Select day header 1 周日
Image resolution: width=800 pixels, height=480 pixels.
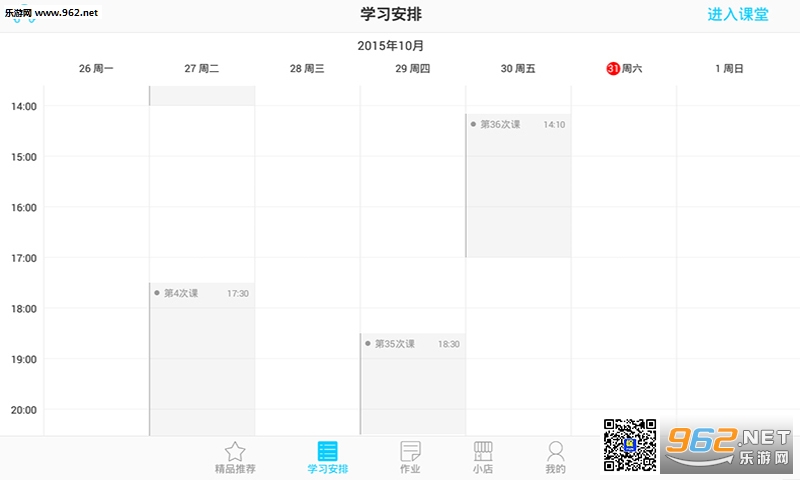[729, 68]
